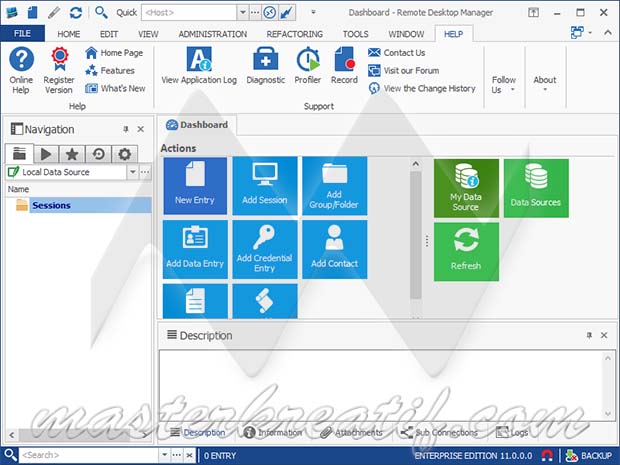Click Register Version ribbon icon

(x=59, y=70)
